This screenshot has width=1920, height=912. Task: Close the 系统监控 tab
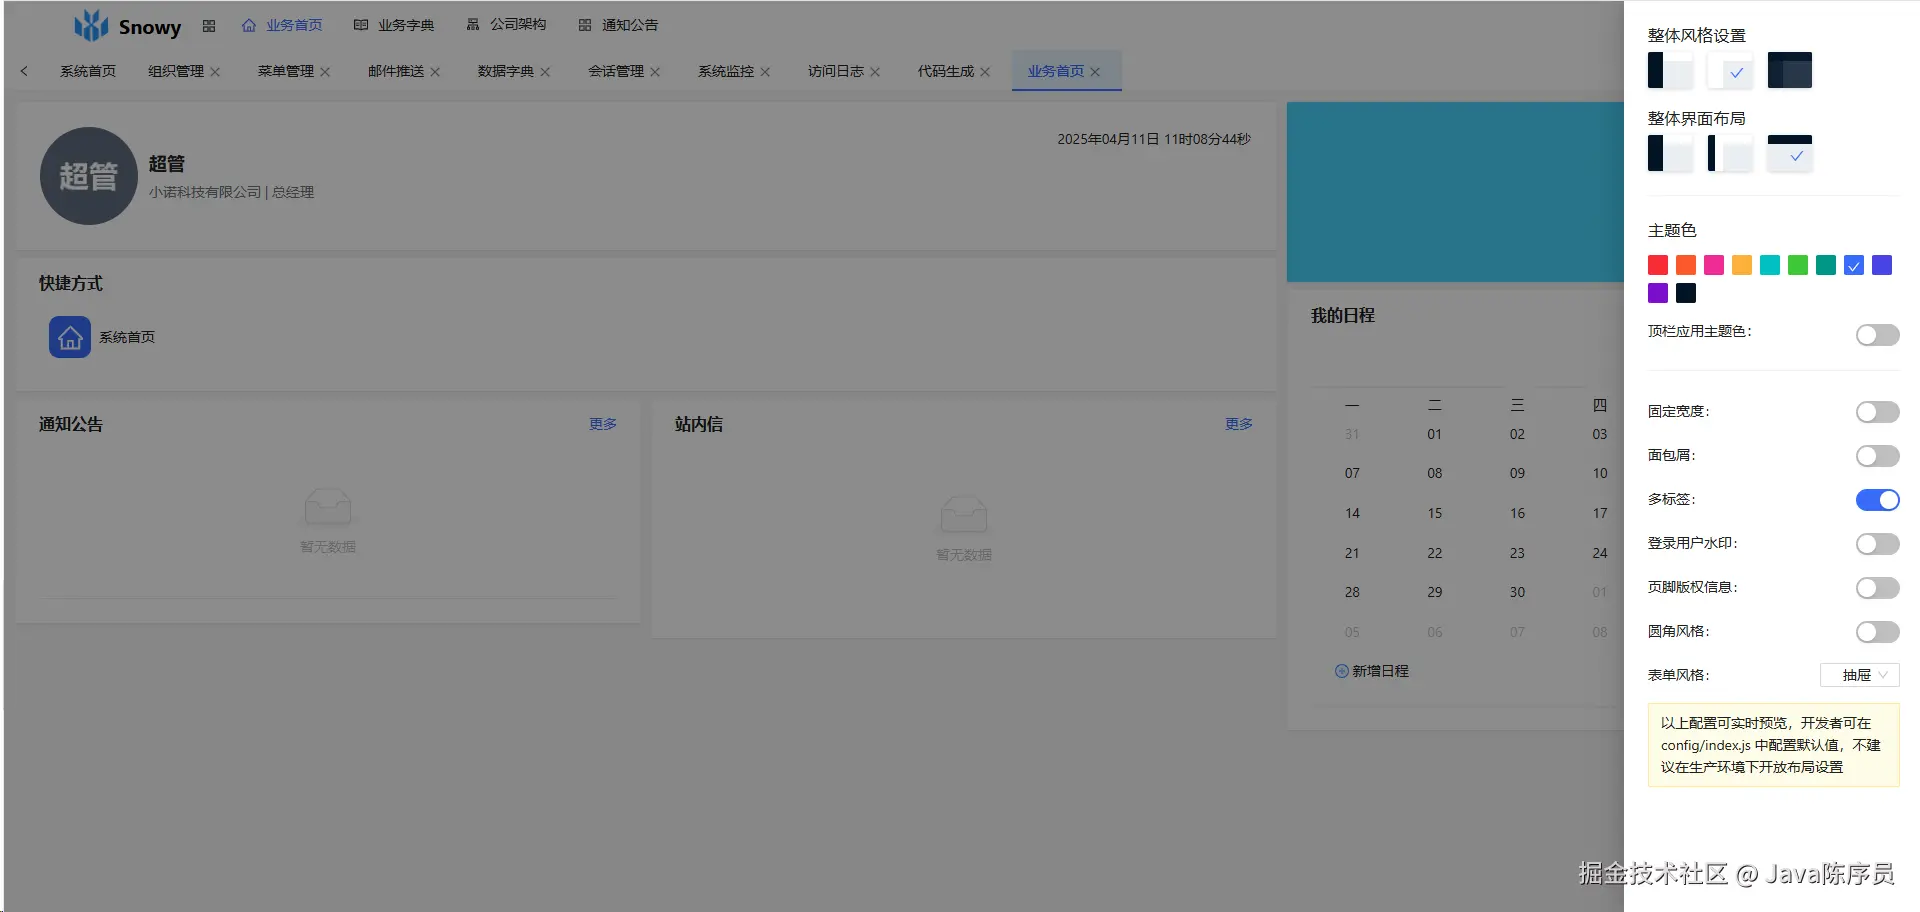pos(765,72)
